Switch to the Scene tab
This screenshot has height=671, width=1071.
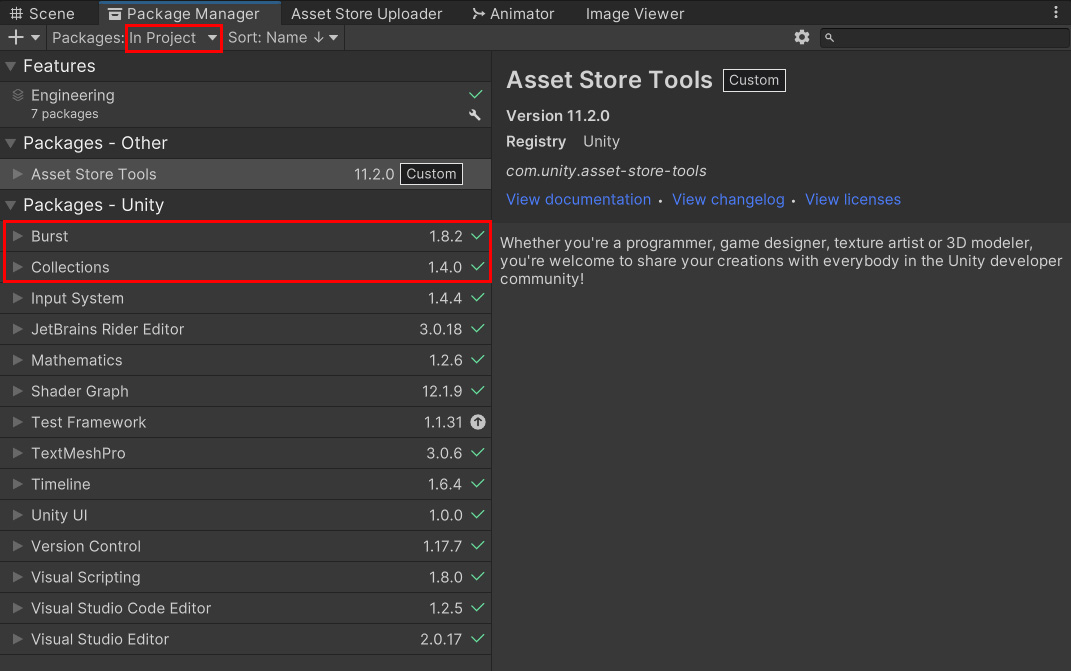point(42,14)
